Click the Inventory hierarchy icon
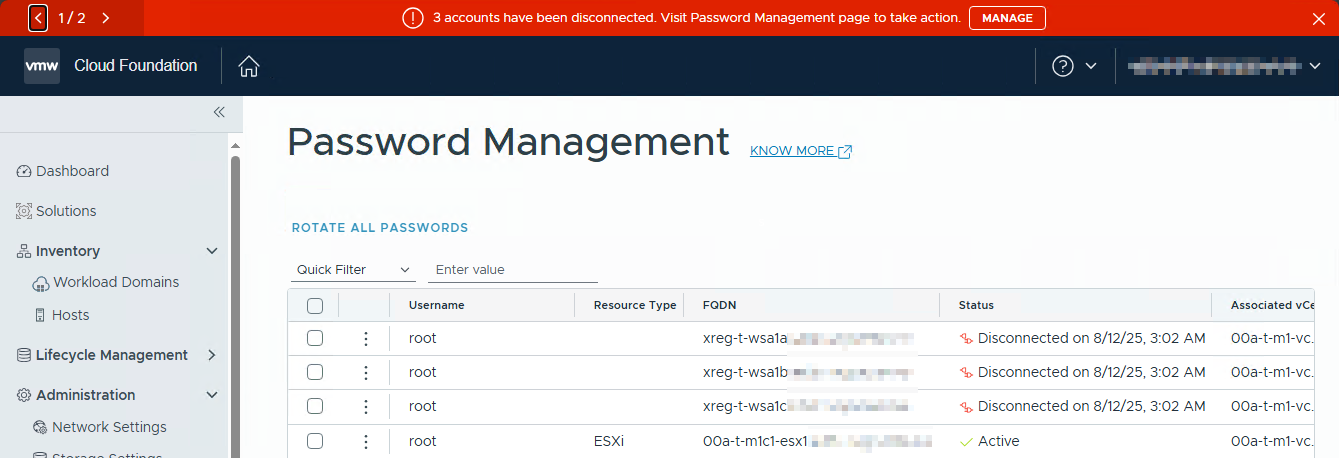 [24, 251]
